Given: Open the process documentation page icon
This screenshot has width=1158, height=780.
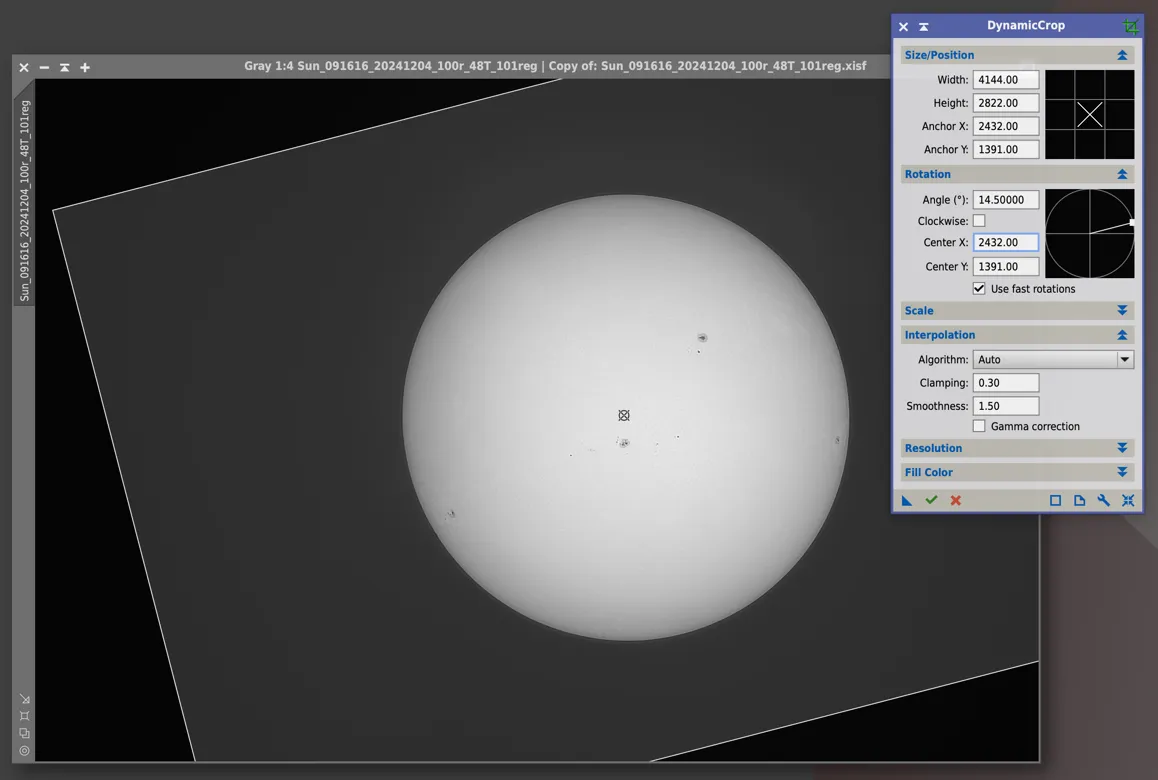Looking at the screenshot, I should (1079, 500).
